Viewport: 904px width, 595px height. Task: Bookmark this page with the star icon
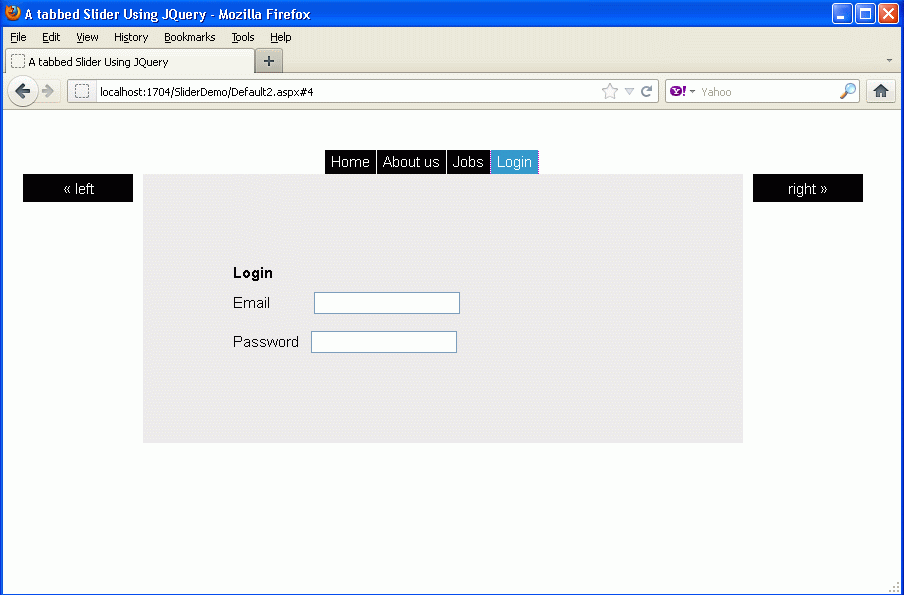tap(609, 91)
